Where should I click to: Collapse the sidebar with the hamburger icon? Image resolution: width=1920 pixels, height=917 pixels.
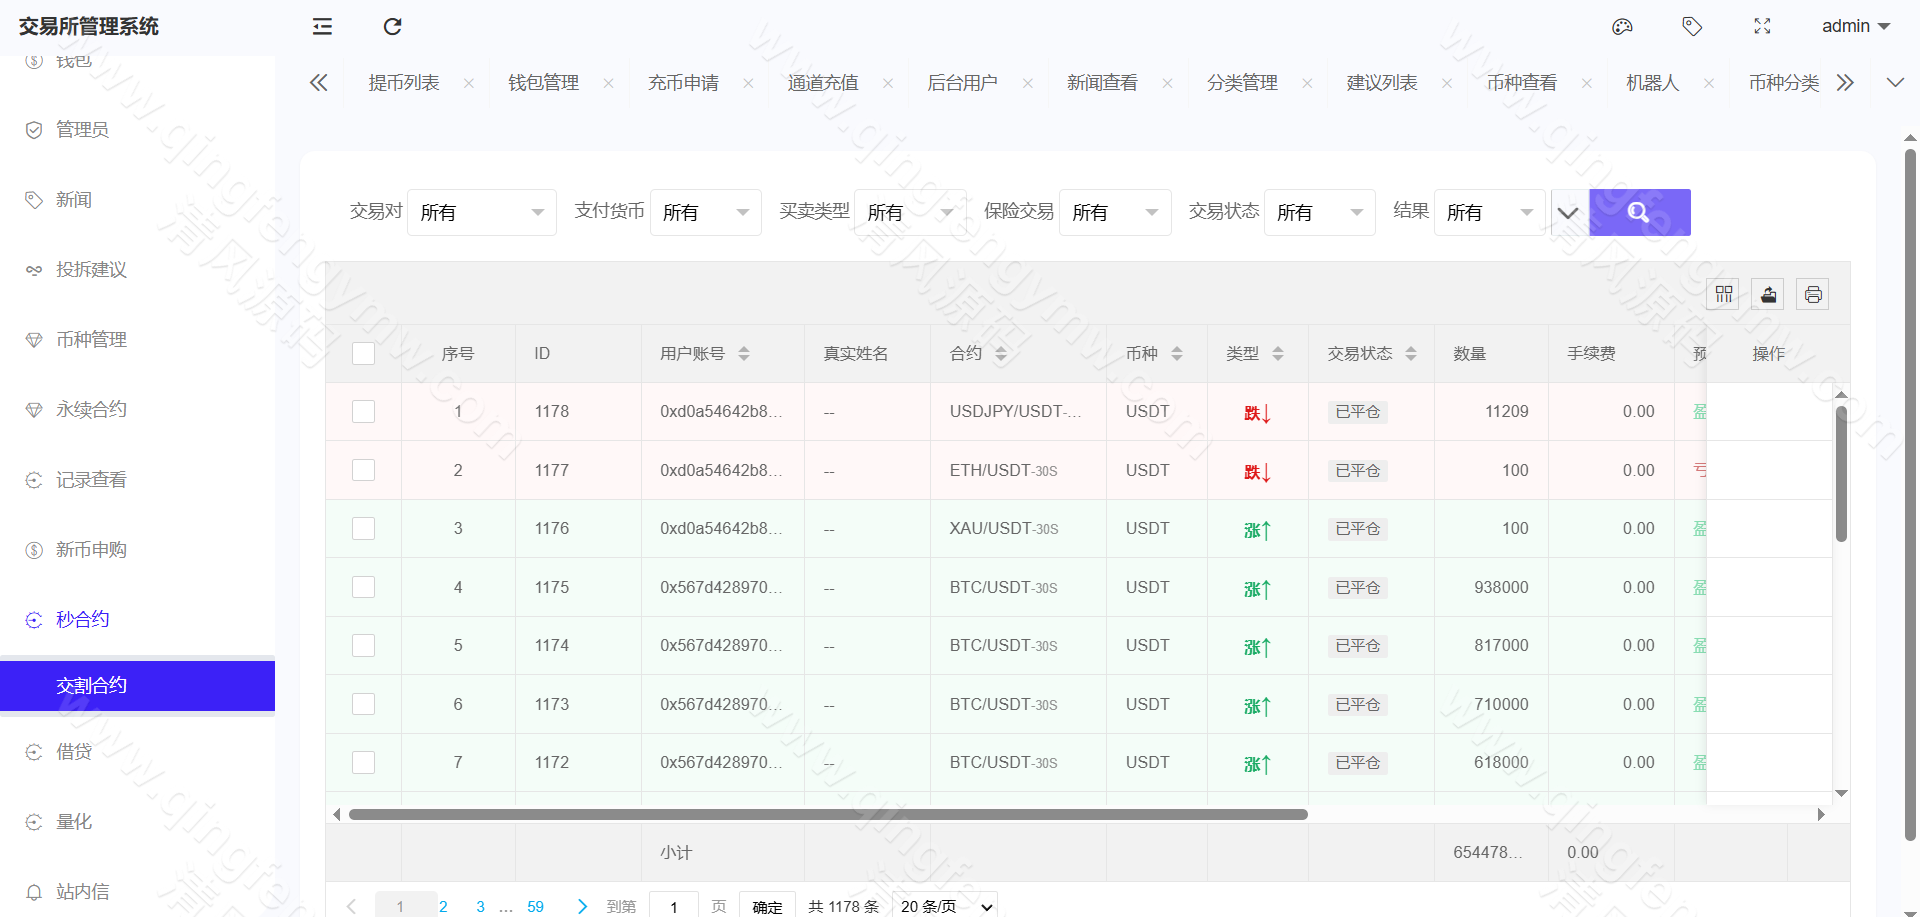(322, 26)
